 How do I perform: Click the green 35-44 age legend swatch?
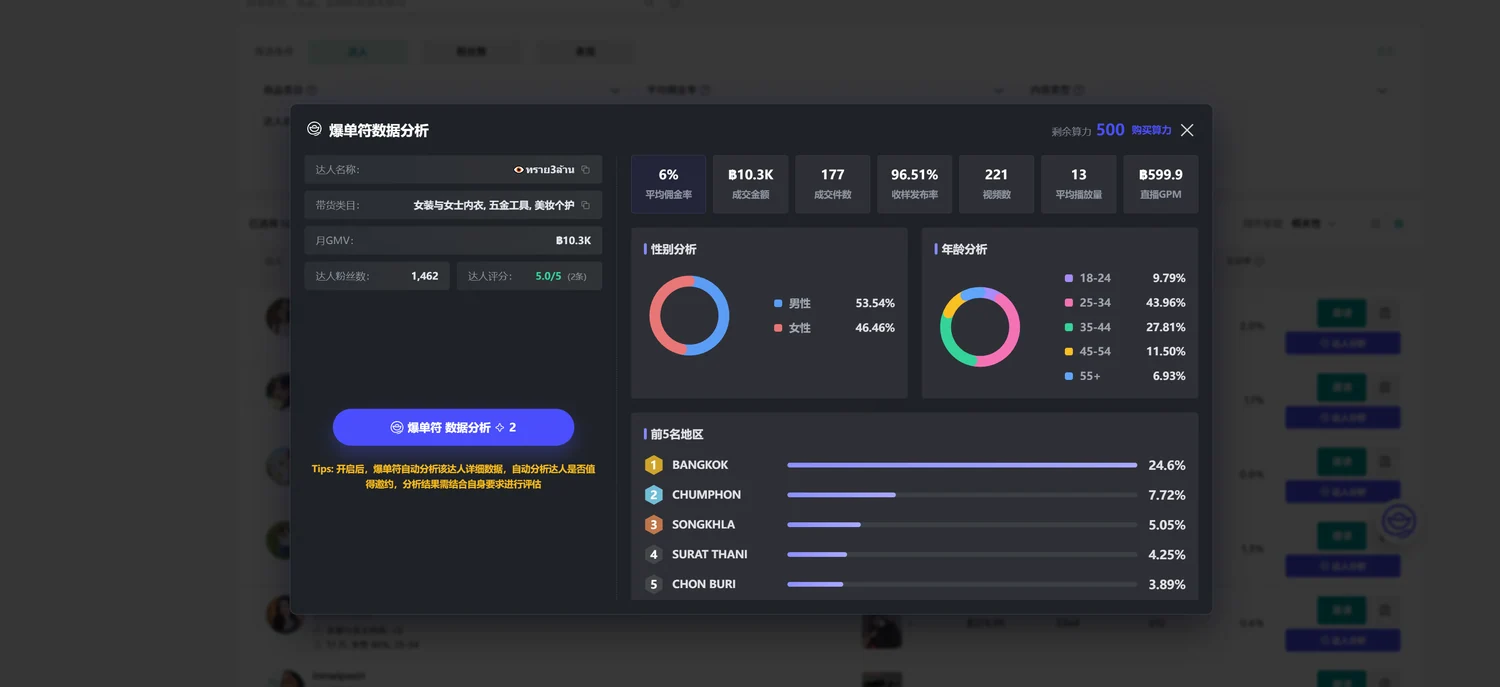pos(1069,327)
